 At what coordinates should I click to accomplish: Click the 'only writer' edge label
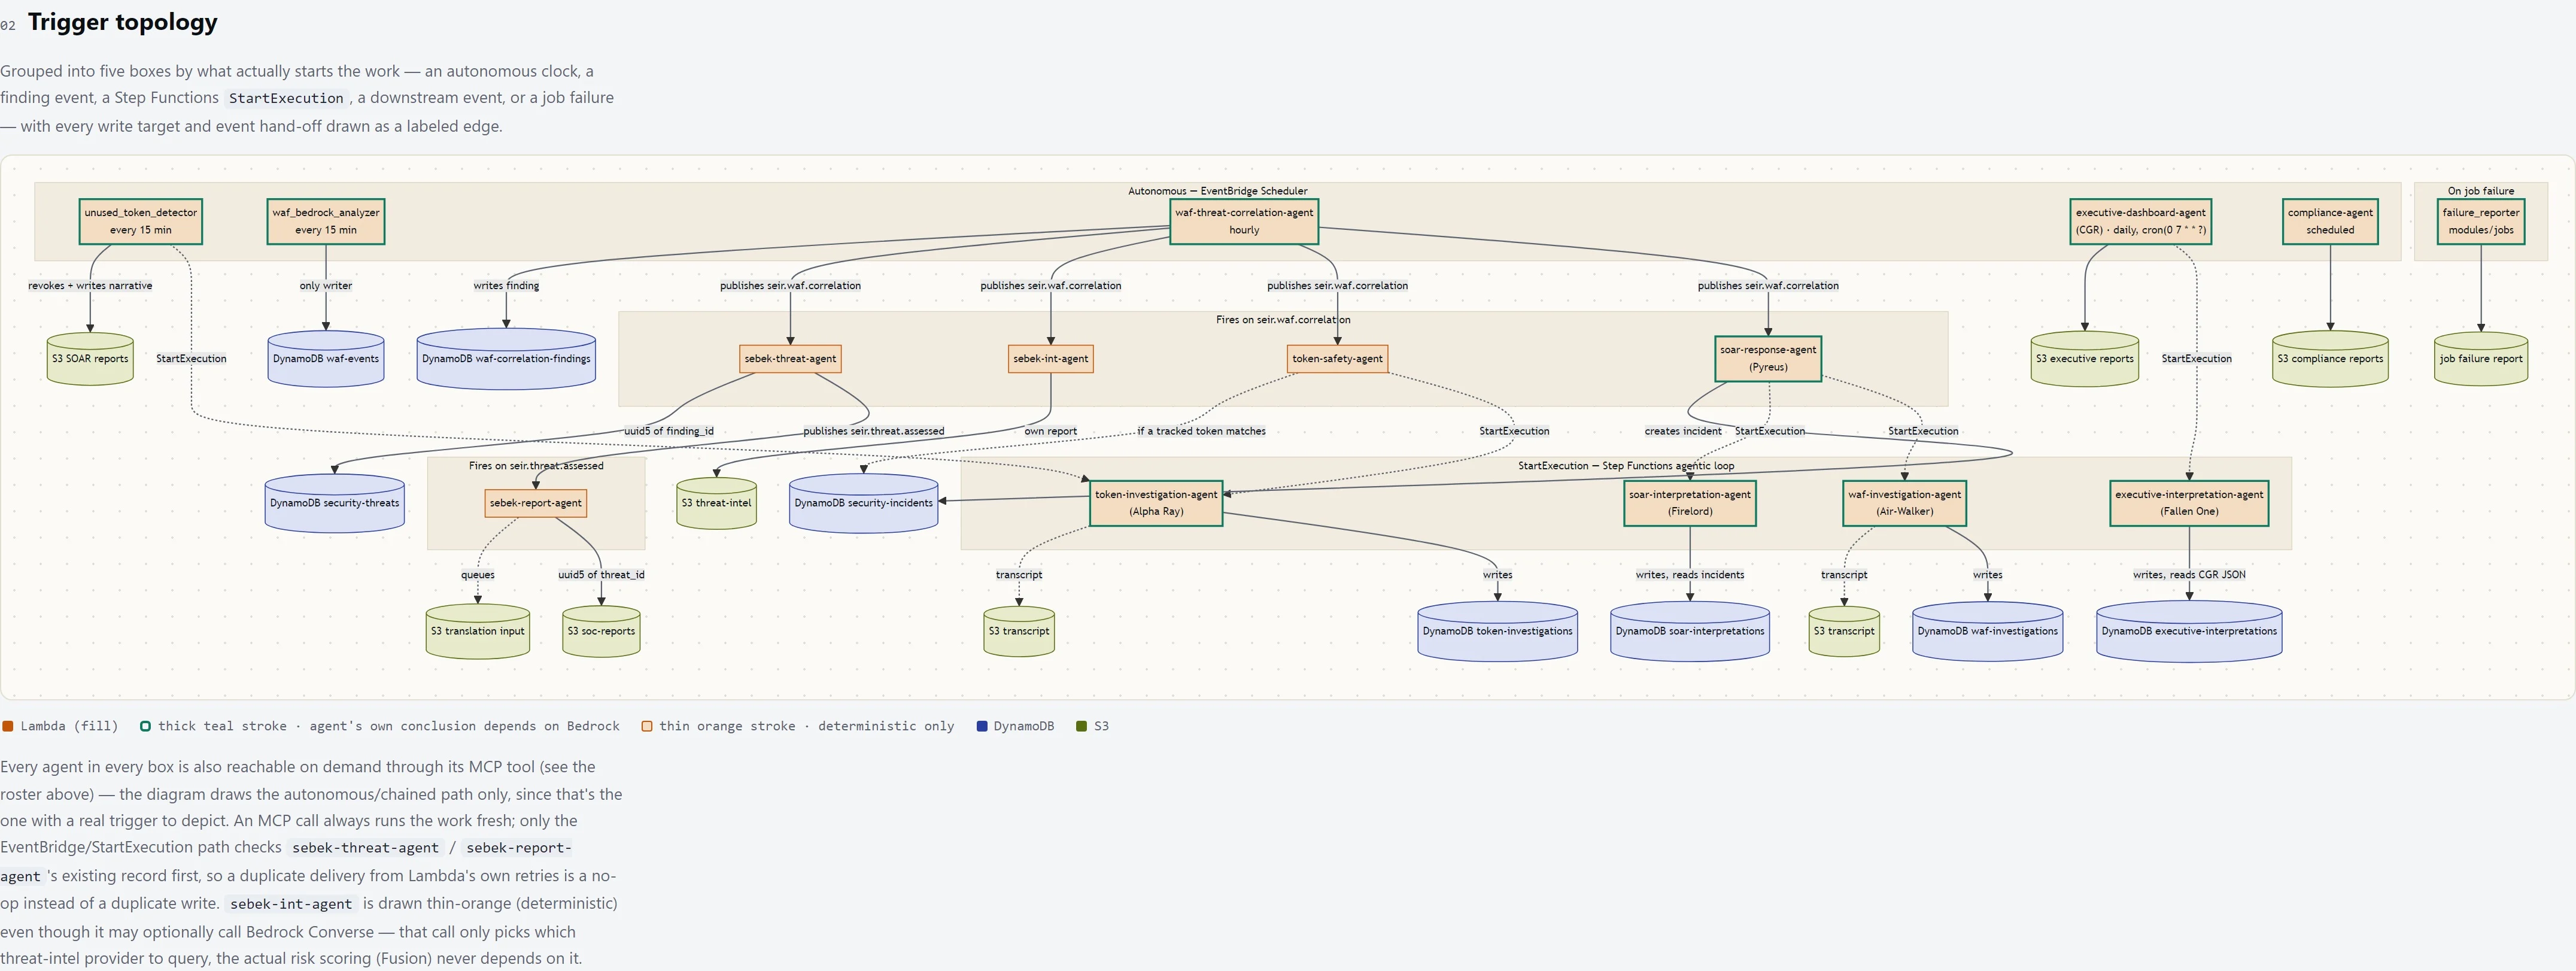(x=326, y=286)
